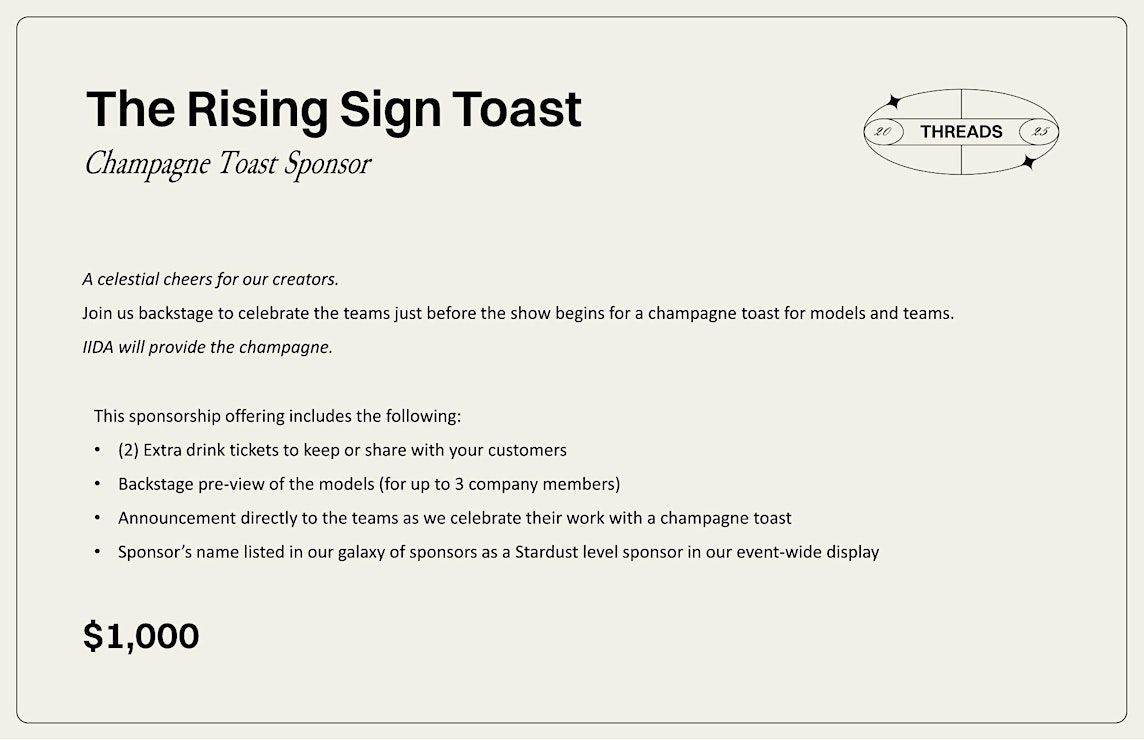The height and width of the screenshot is (740, 1144).
Task: Click the $1,000 price text
Action: pyautogui.click(x=141, y=636)
